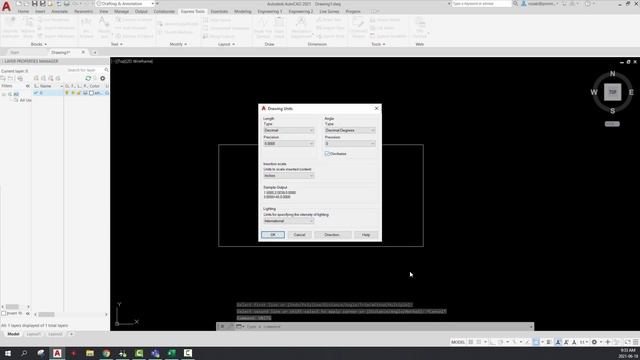Switch to the Manage ribbon tab
640x360 pixels.
pyautogui.click(x=121, y=11)
